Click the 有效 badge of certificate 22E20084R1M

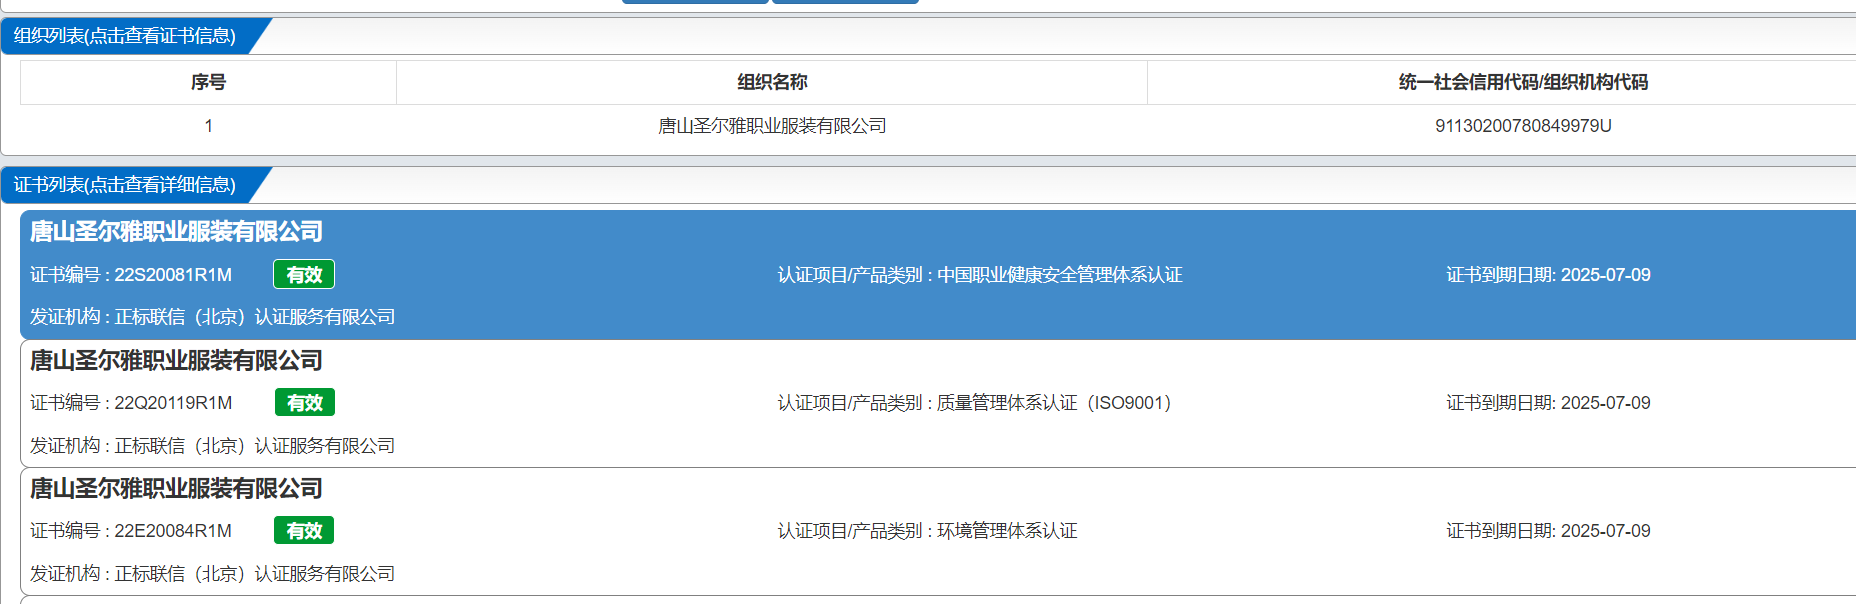tap(304, 531)
